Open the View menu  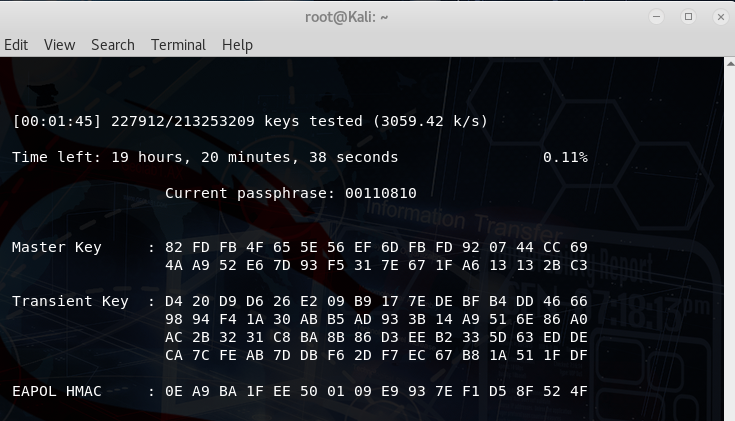point(60,45)
